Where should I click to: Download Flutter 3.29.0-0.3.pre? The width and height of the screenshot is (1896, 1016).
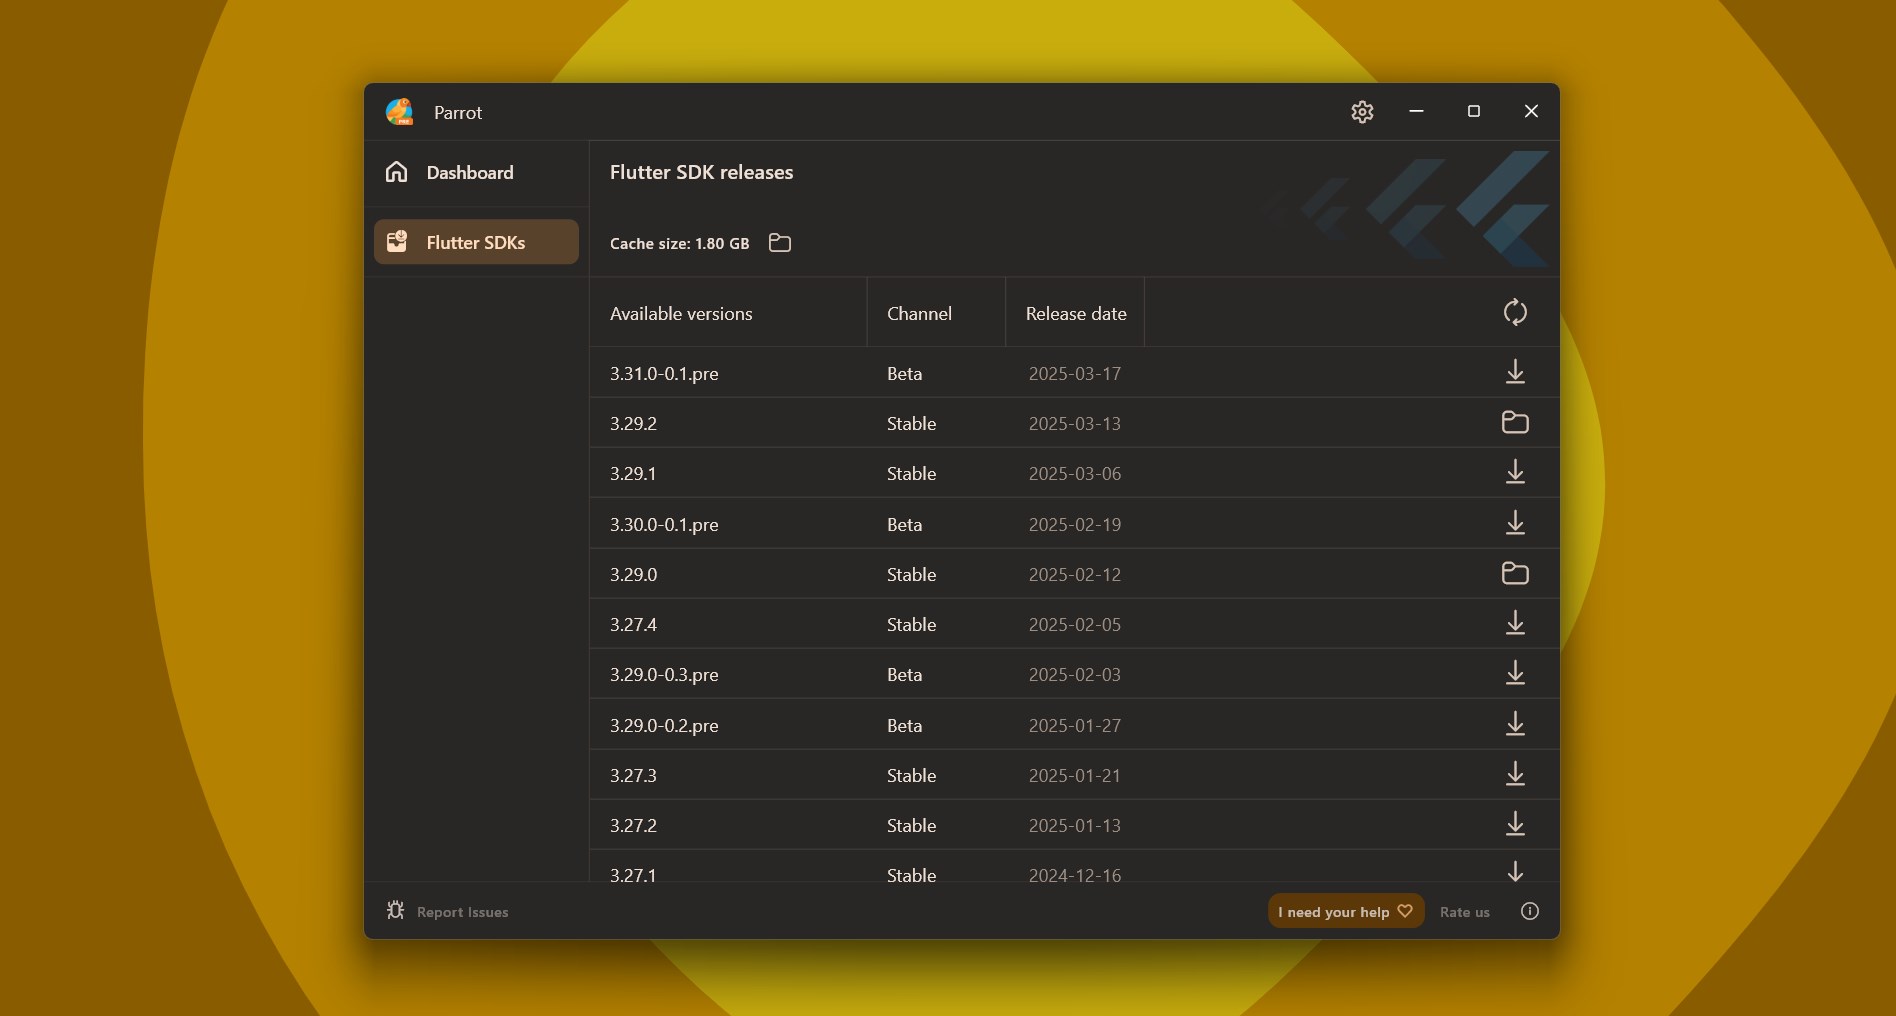pyautogui.click(x=1515, y=673)
